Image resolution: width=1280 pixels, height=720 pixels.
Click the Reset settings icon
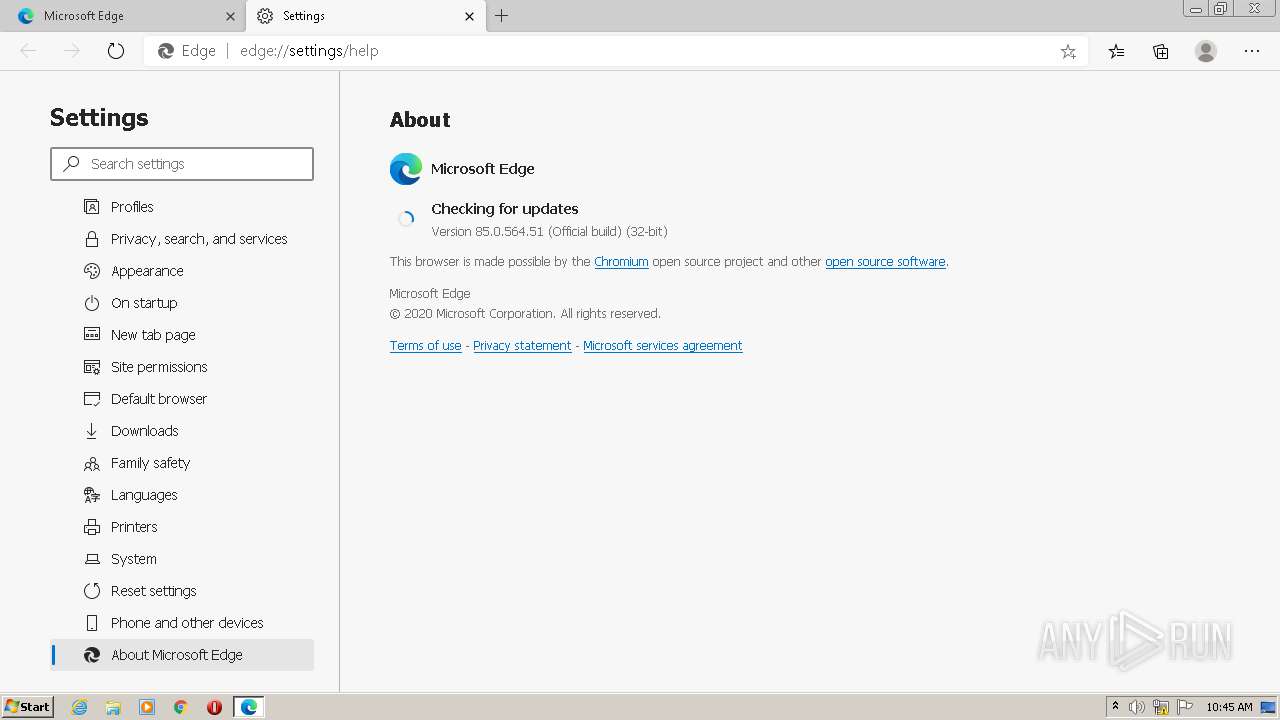coord(92,591)
